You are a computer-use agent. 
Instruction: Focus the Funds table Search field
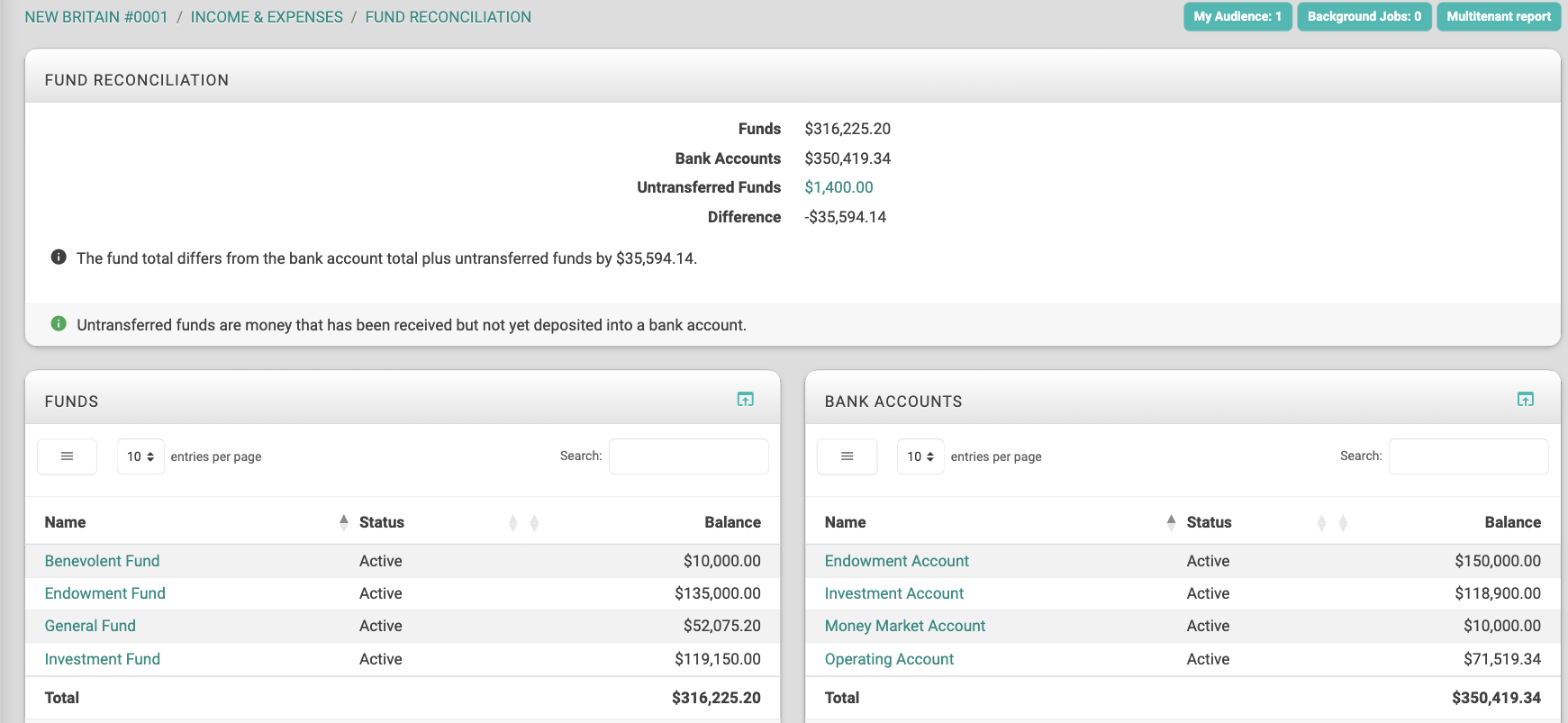point(689,456)
